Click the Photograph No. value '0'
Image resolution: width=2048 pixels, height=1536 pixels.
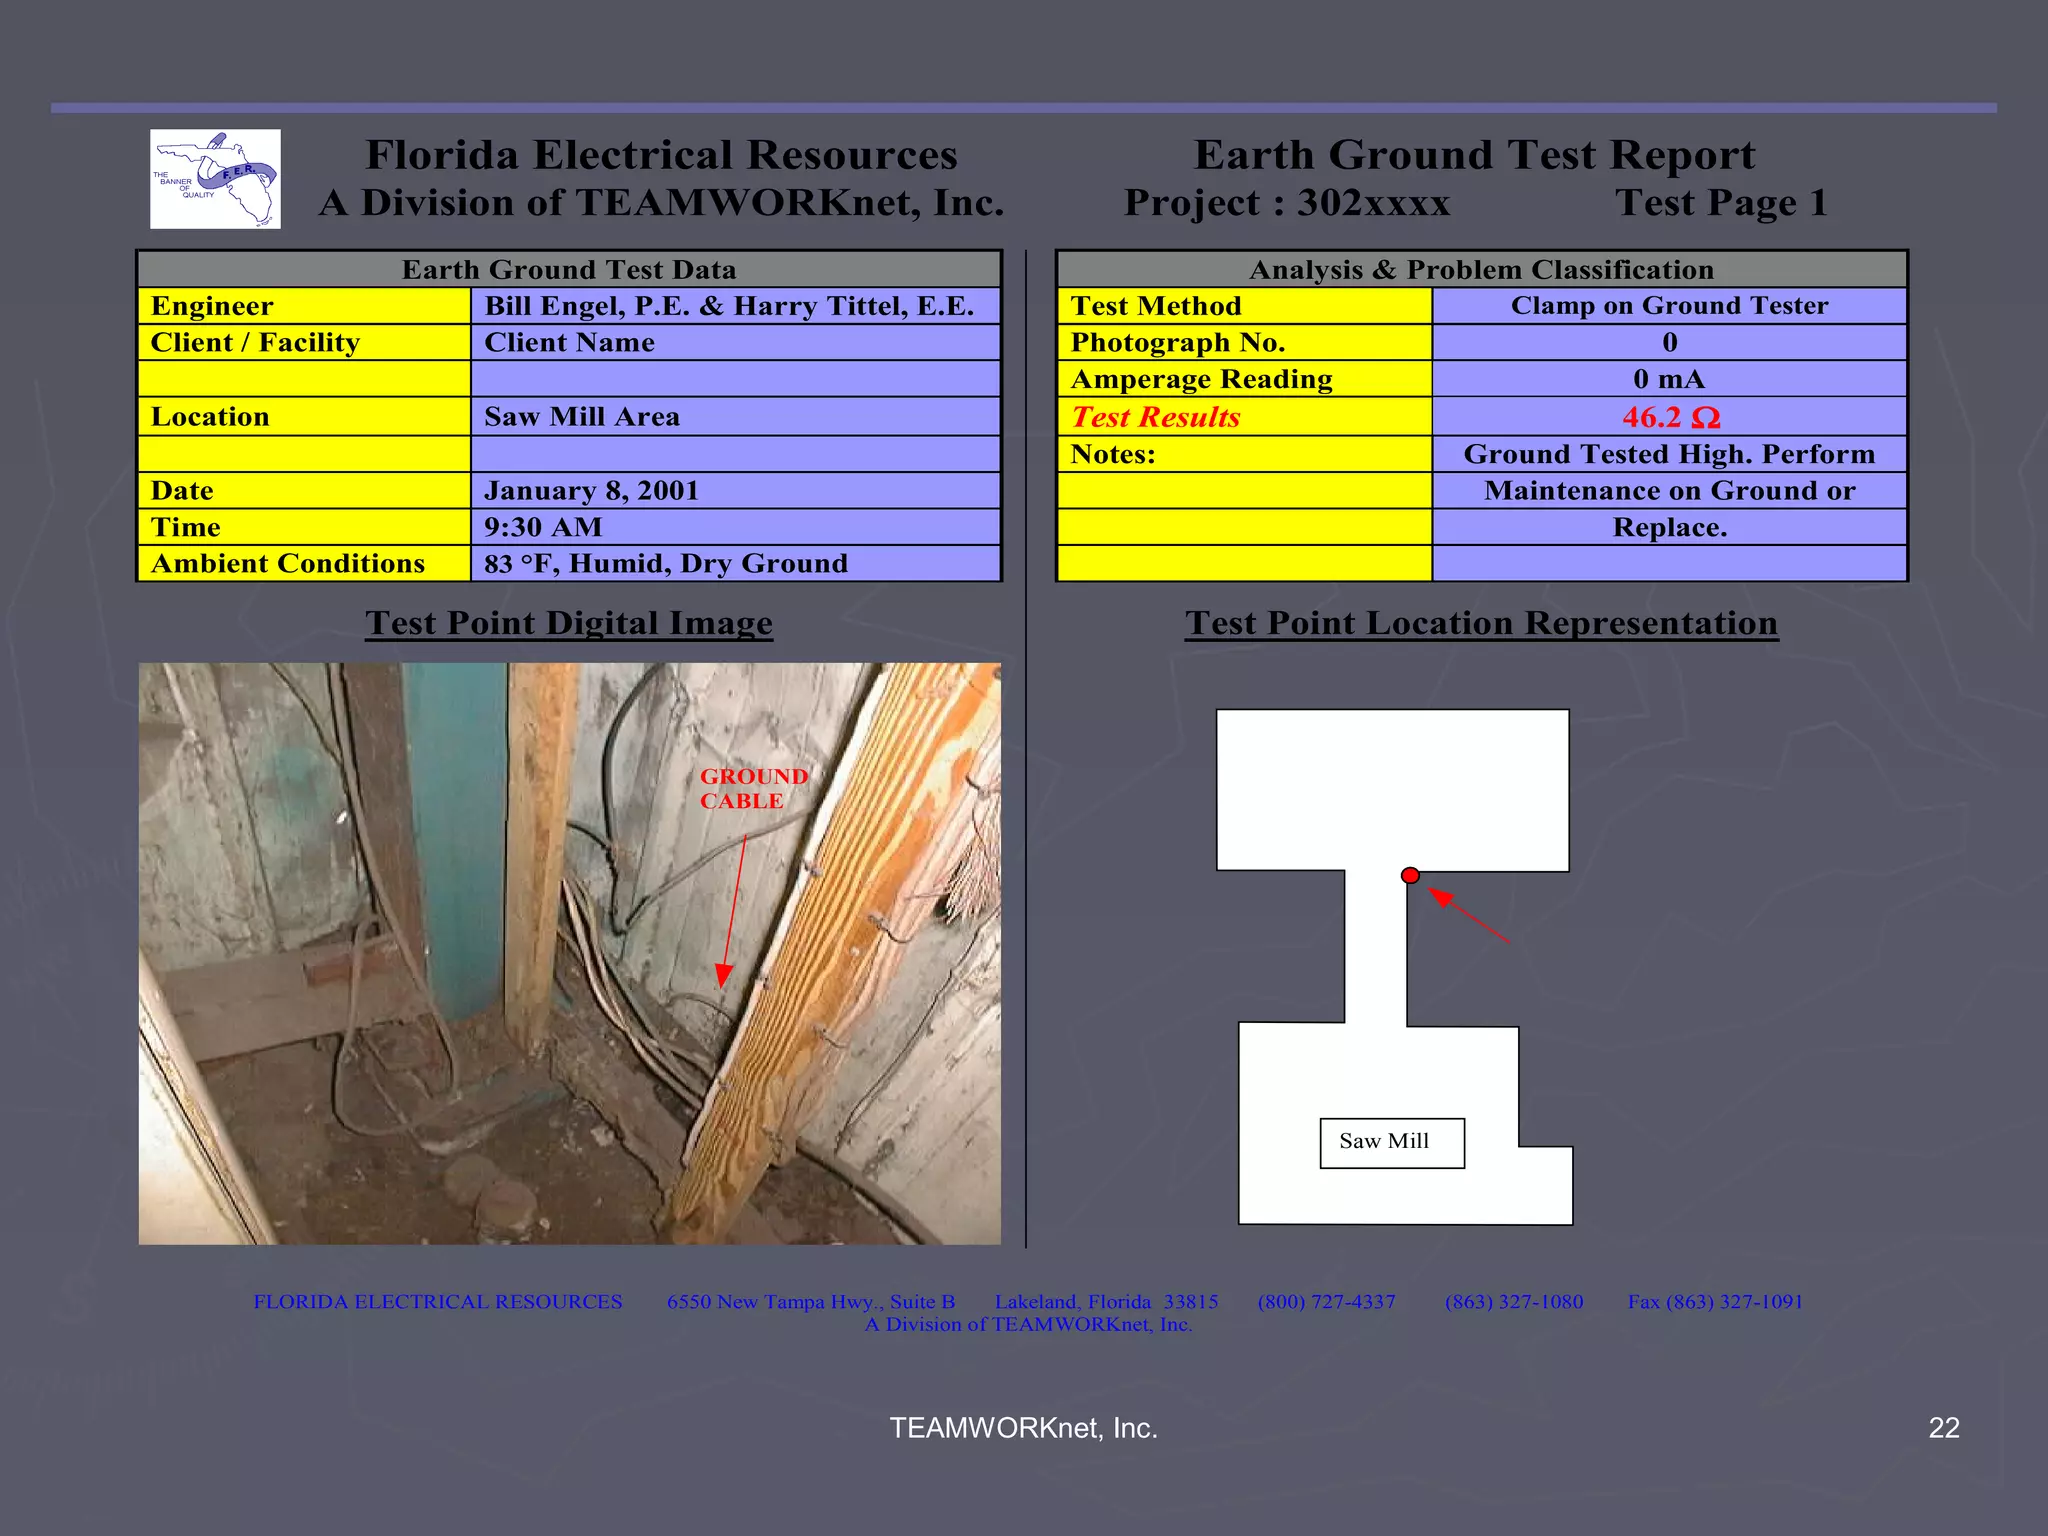[x=1669, y=342]
